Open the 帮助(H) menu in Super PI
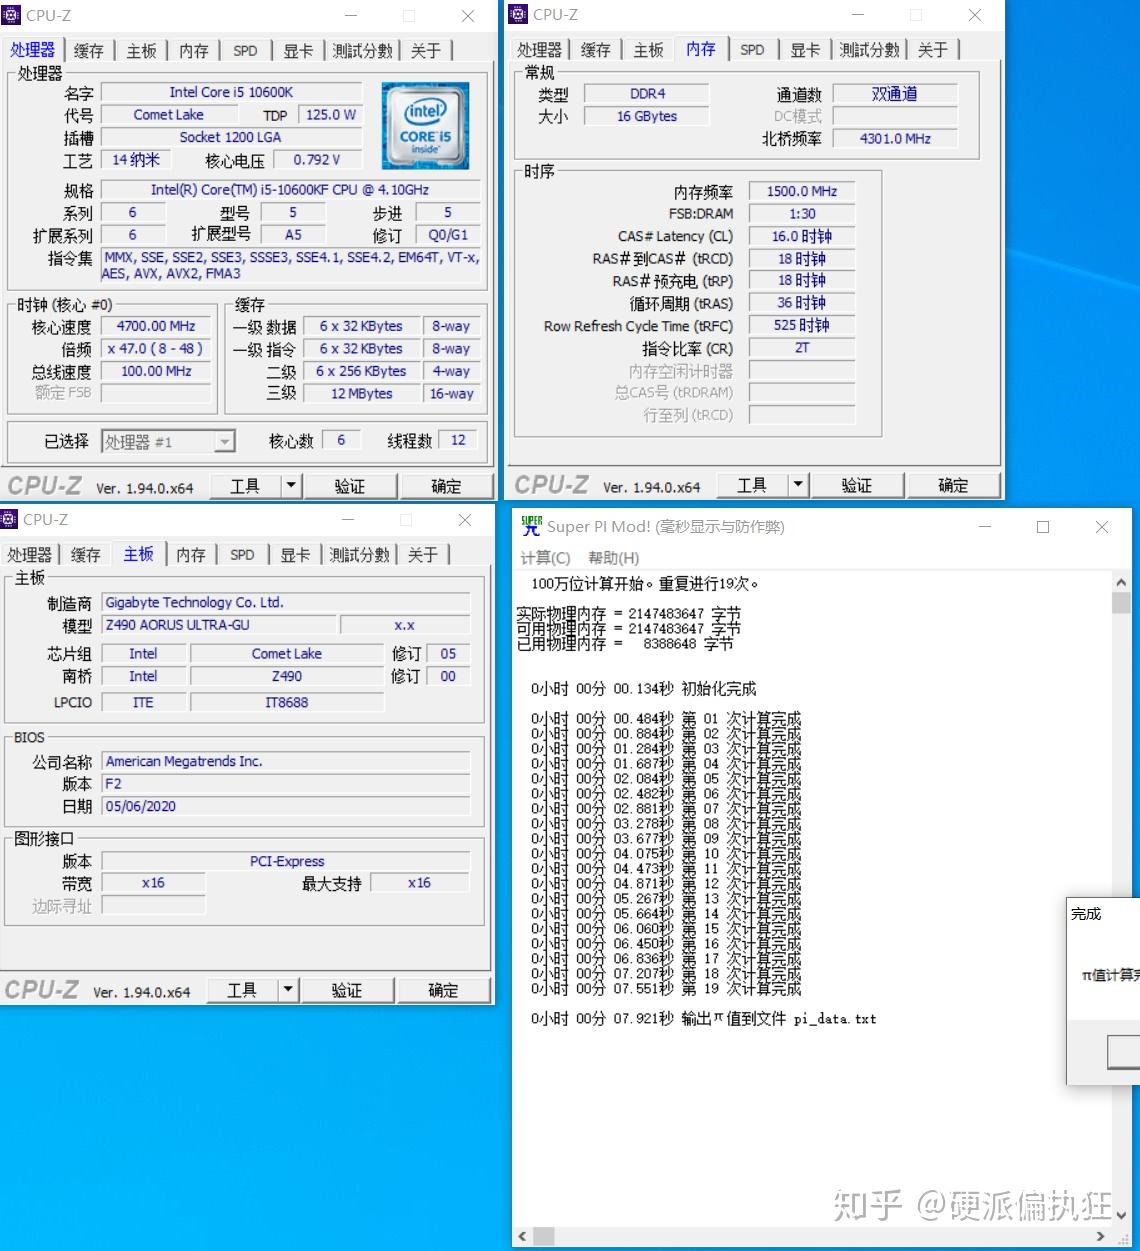This screenshot has width=1140, height=1251. (x=612, y=558)
